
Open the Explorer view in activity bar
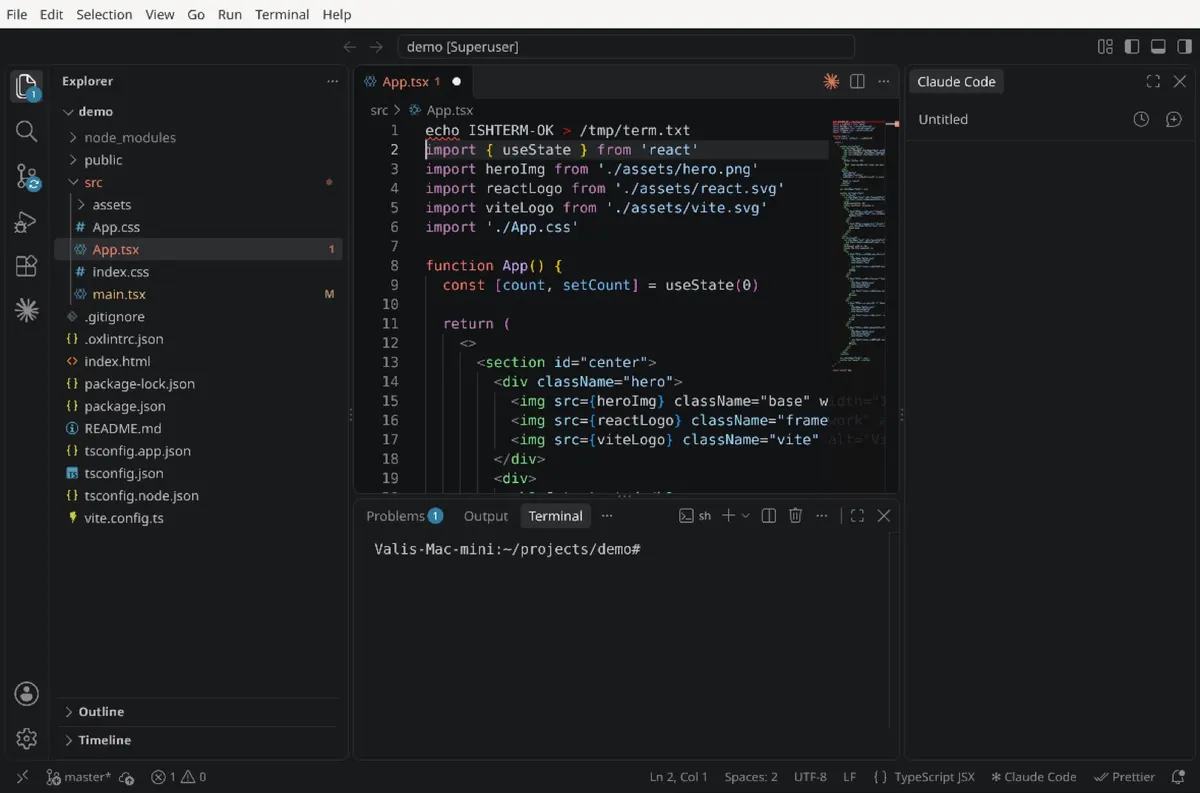click(x=27, y=87)
